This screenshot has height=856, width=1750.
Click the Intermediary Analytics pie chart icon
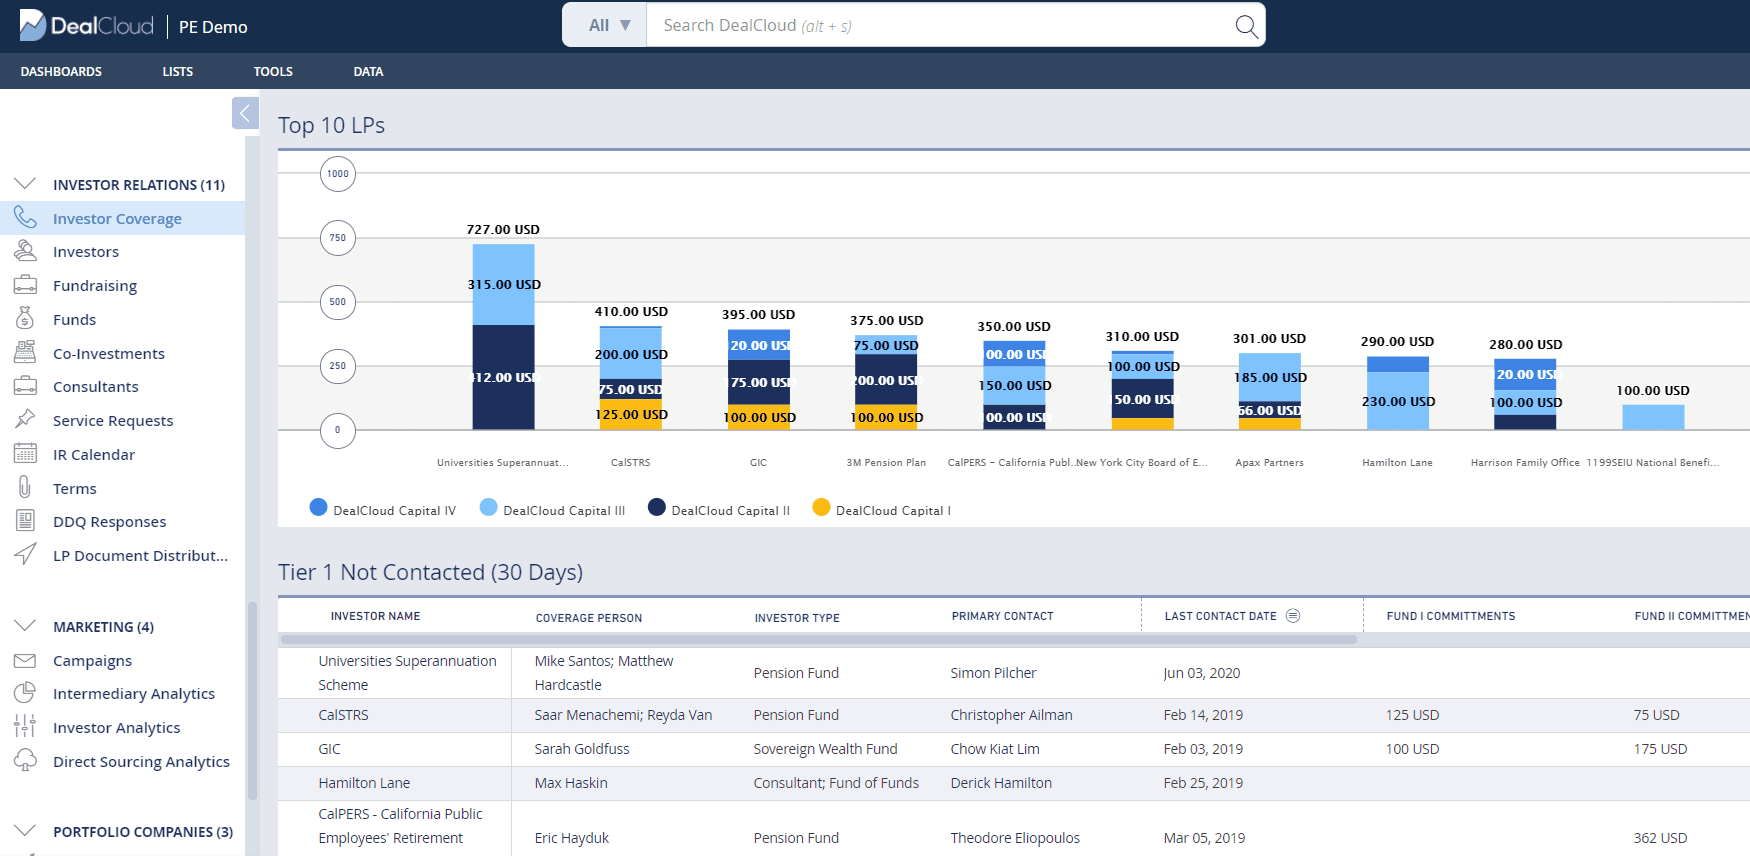(x=25, y=693)
